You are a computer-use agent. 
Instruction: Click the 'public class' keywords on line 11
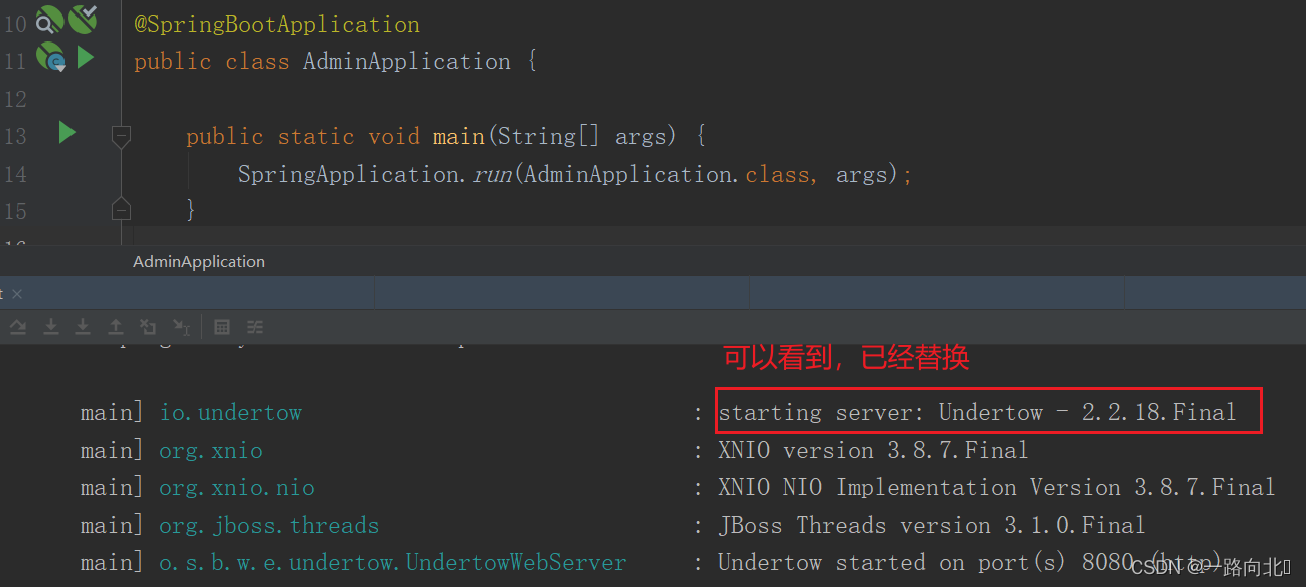(212, 61)
